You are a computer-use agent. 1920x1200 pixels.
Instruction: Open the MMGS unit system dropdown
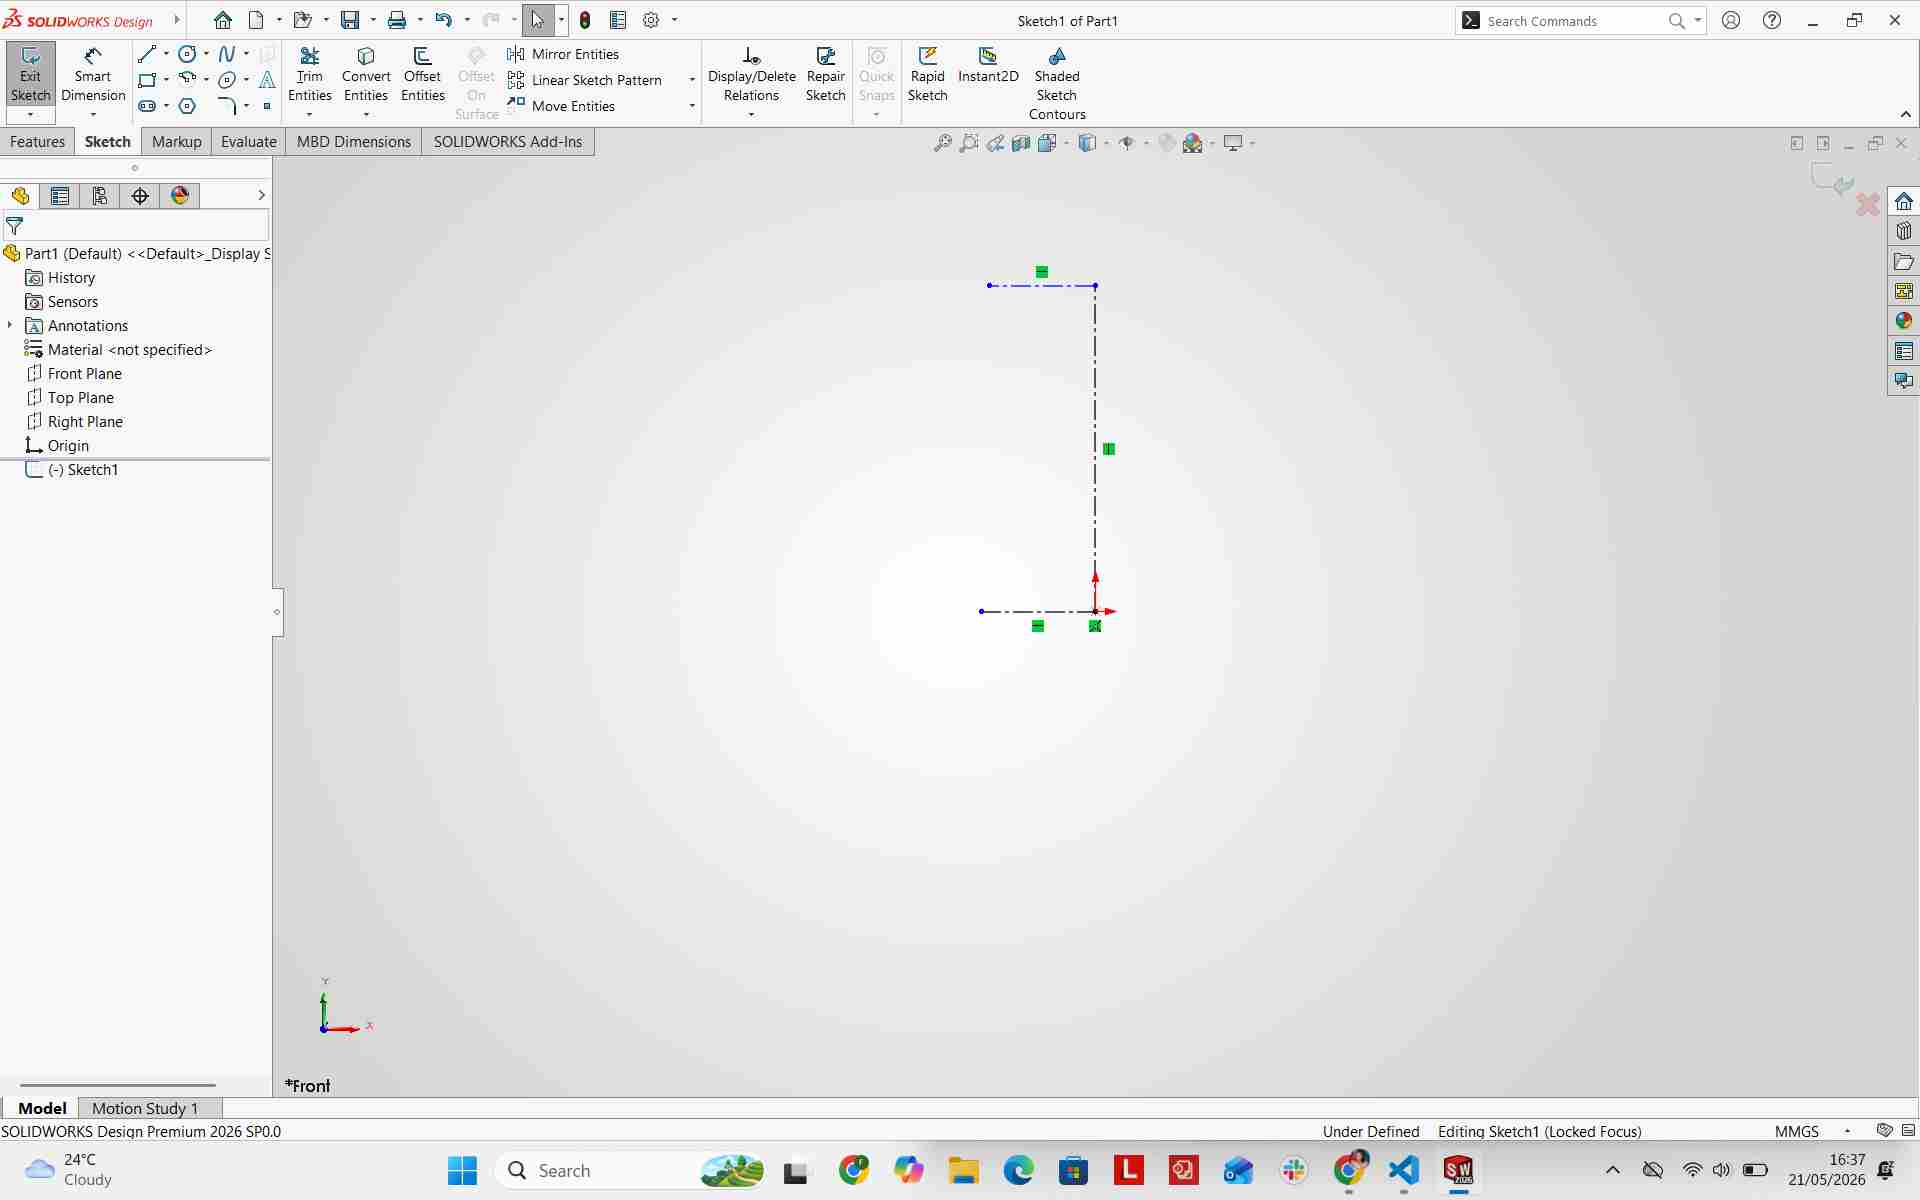tap(1847, 1131)
